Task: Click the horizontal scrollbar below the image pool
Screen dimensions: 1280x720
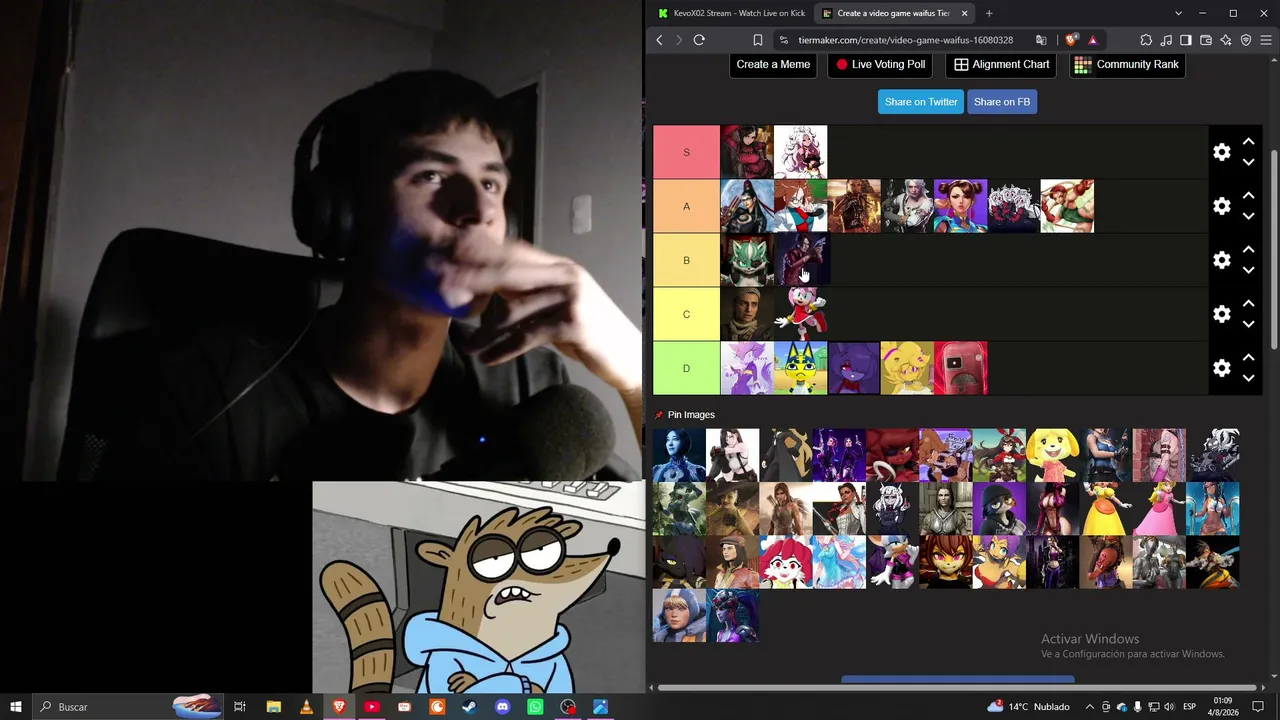Action: click(957, 688)
